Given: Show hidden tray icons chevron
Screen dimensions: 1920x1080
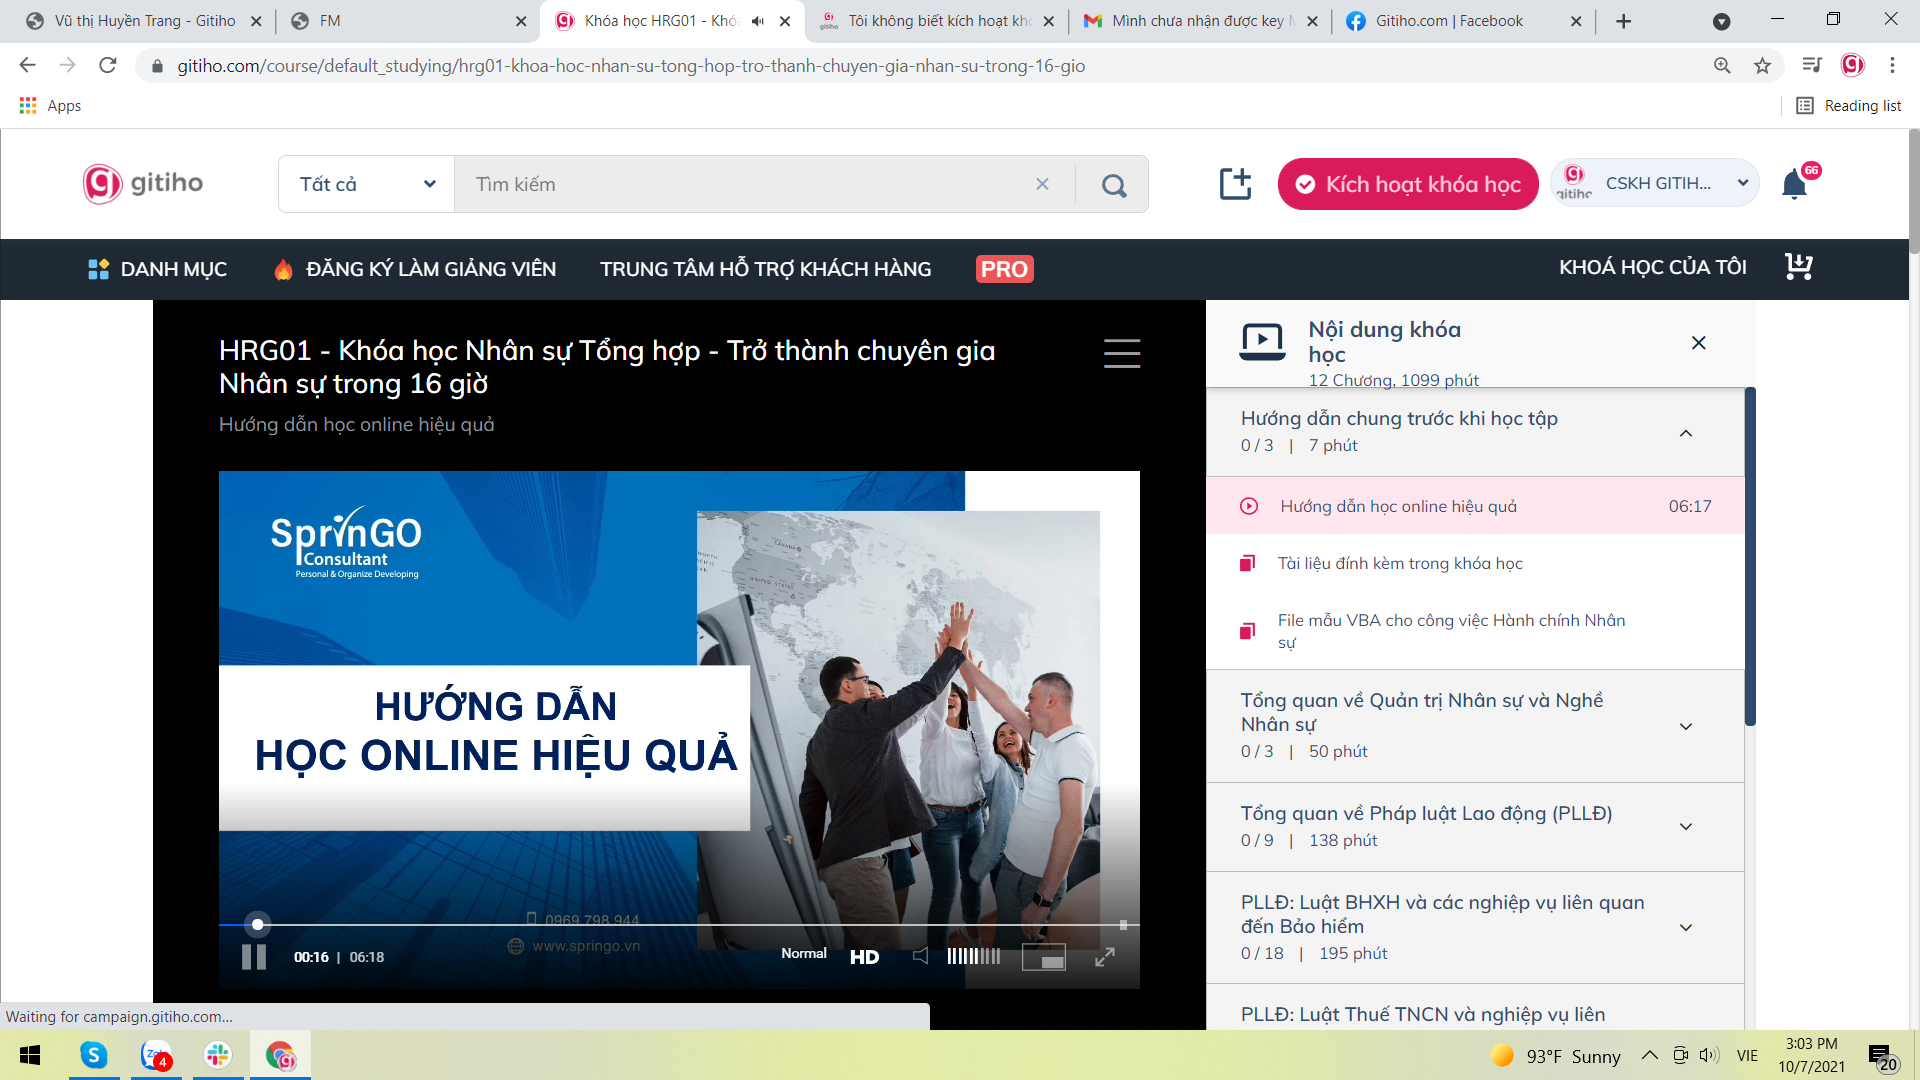Looking at the screenshot, I should coord(1649,1056).
